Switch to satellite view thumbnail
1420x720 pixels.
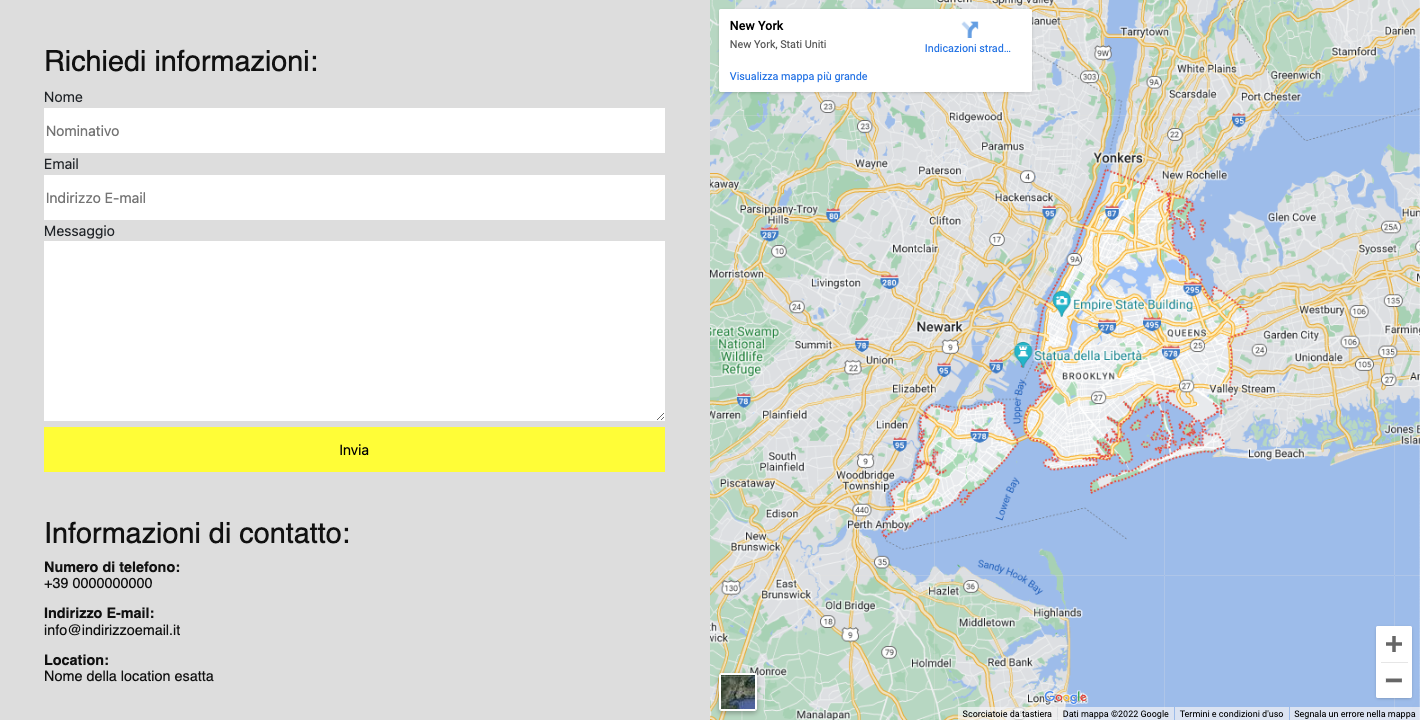[x=738, y=692]
